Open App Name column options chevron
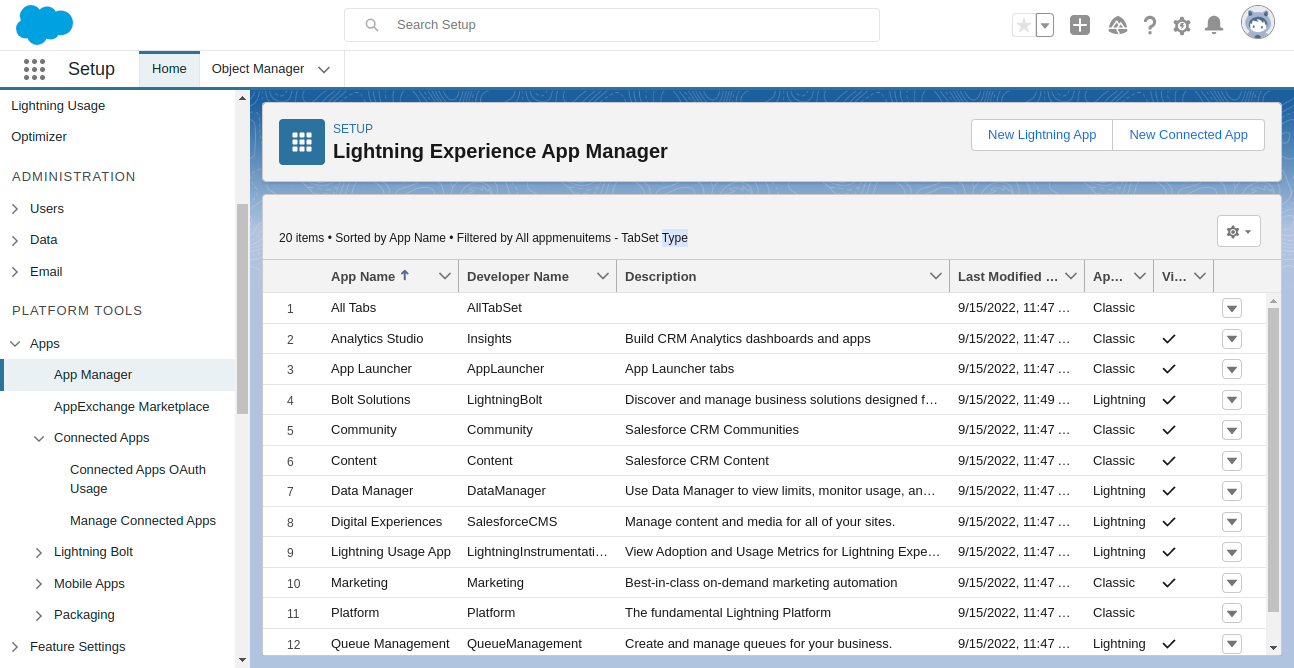Screen dimensions: 1294x668 point(445,276)
